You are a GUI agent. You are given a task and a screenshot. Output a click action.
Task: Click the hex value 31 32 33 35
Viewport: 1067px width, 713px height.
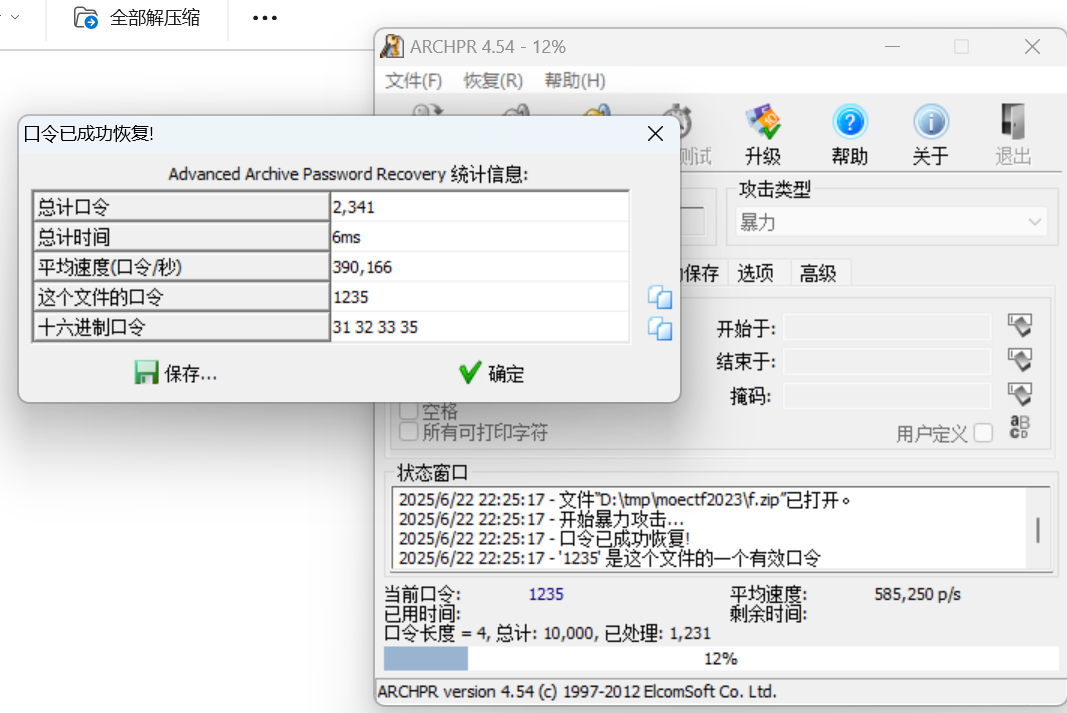(x=375, y=327)
